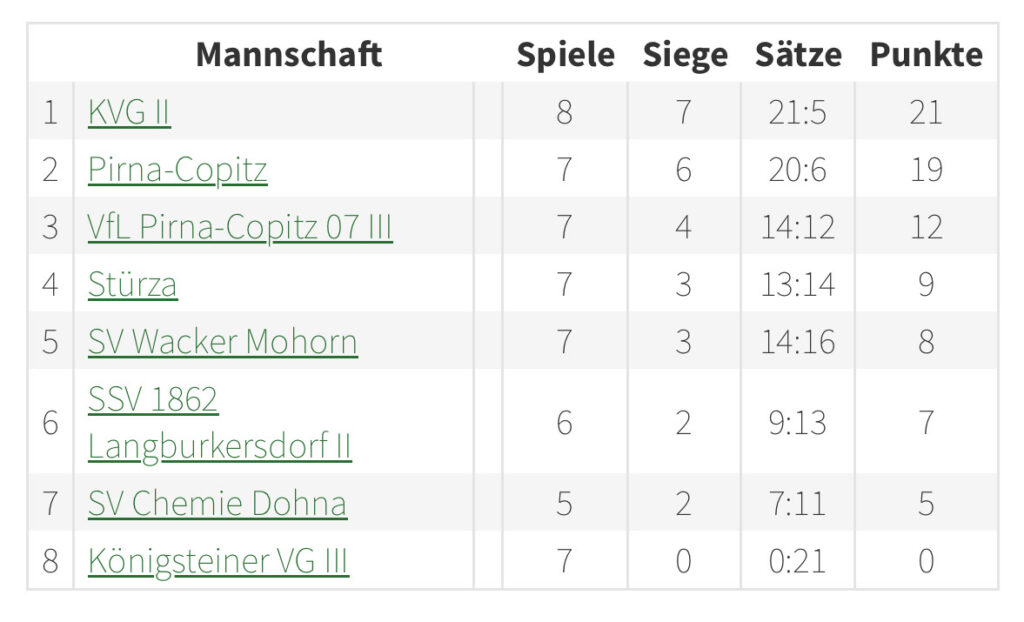Open SV Wacker Mohorn team page
Viewport: 1024px width, 622px height.
[x=222, y=343]
